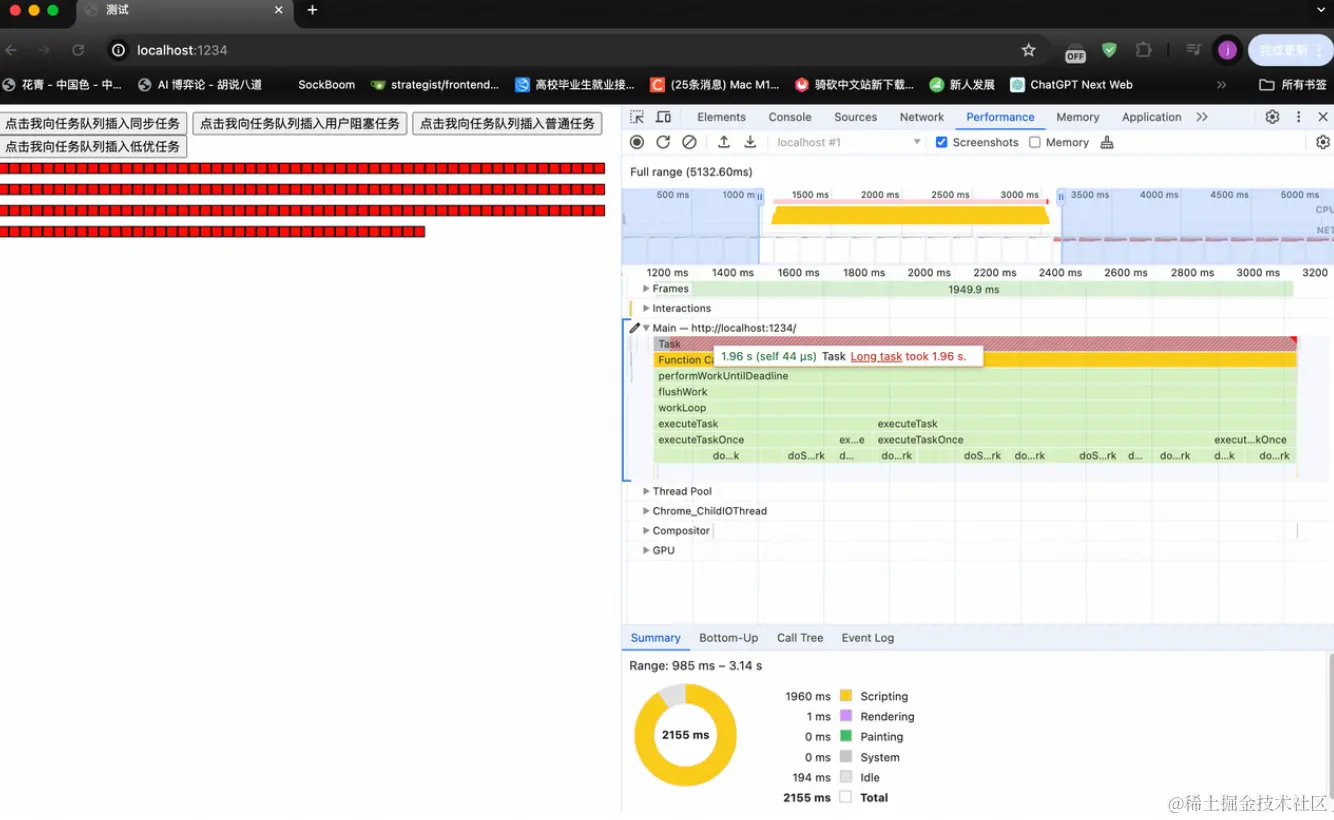The image size is (1334, 820).
Task: Click the button to insert 用户阻塞任务
Action: (x=300, y=124)
